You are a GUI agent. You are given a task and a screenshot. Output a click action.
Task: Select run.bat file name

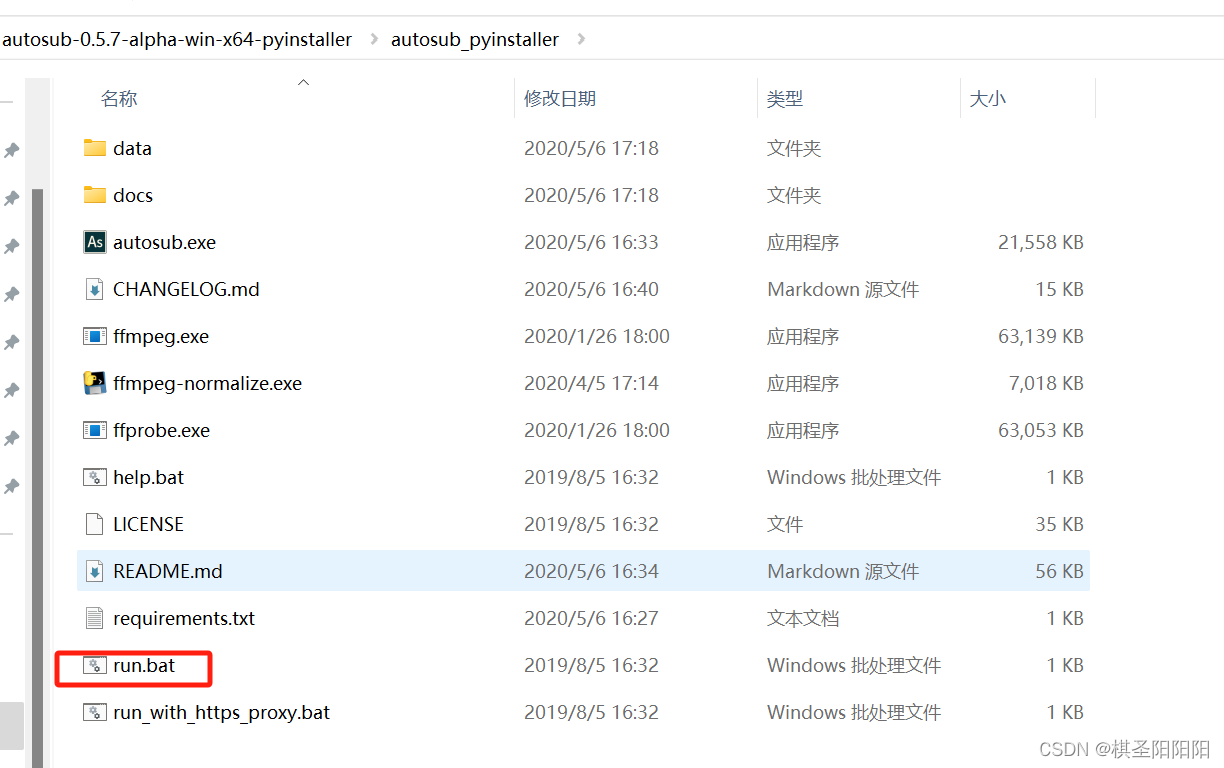pos(144,665)
